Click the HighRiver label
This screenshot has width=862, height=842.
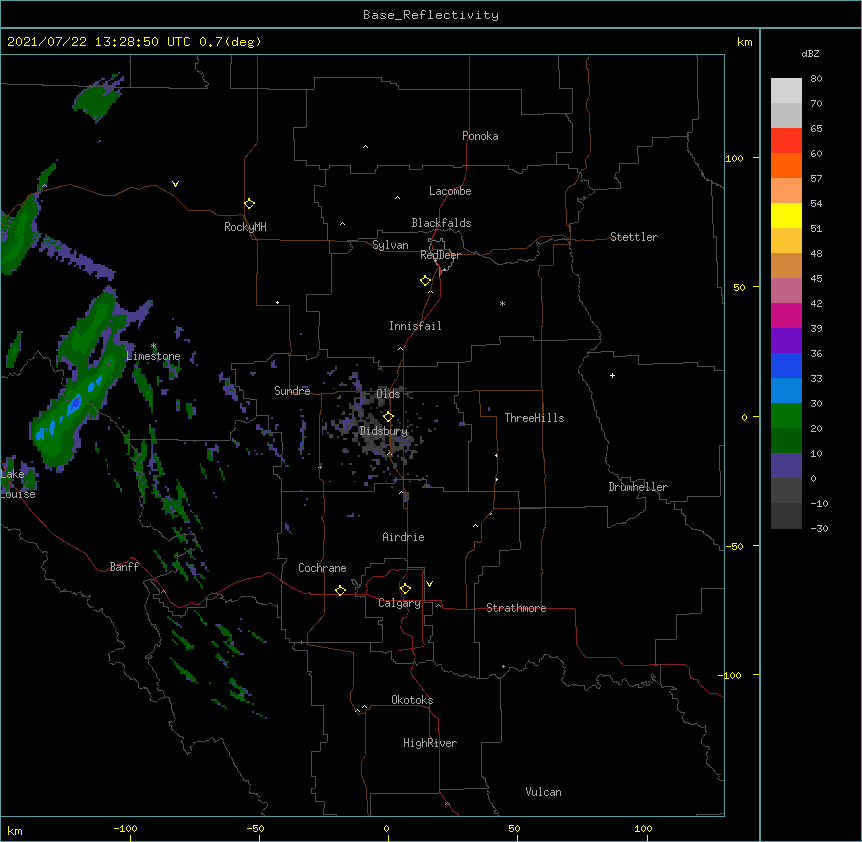430,743
